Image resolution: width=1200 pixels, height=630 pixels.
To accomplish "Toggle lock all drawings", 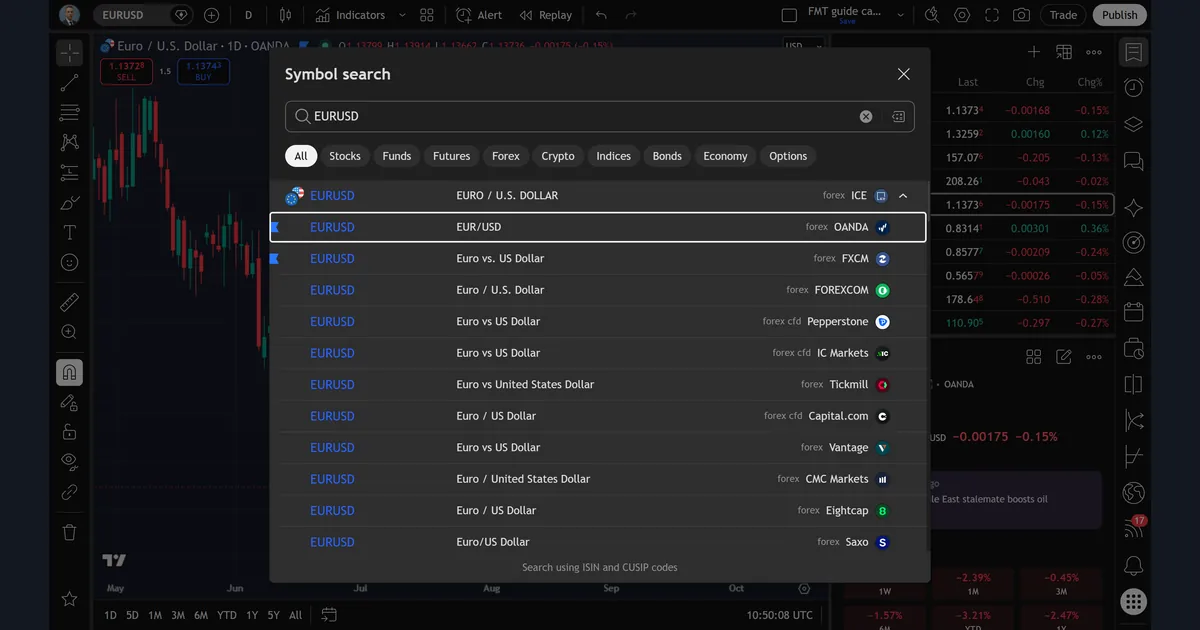I will tap(69, 432).
